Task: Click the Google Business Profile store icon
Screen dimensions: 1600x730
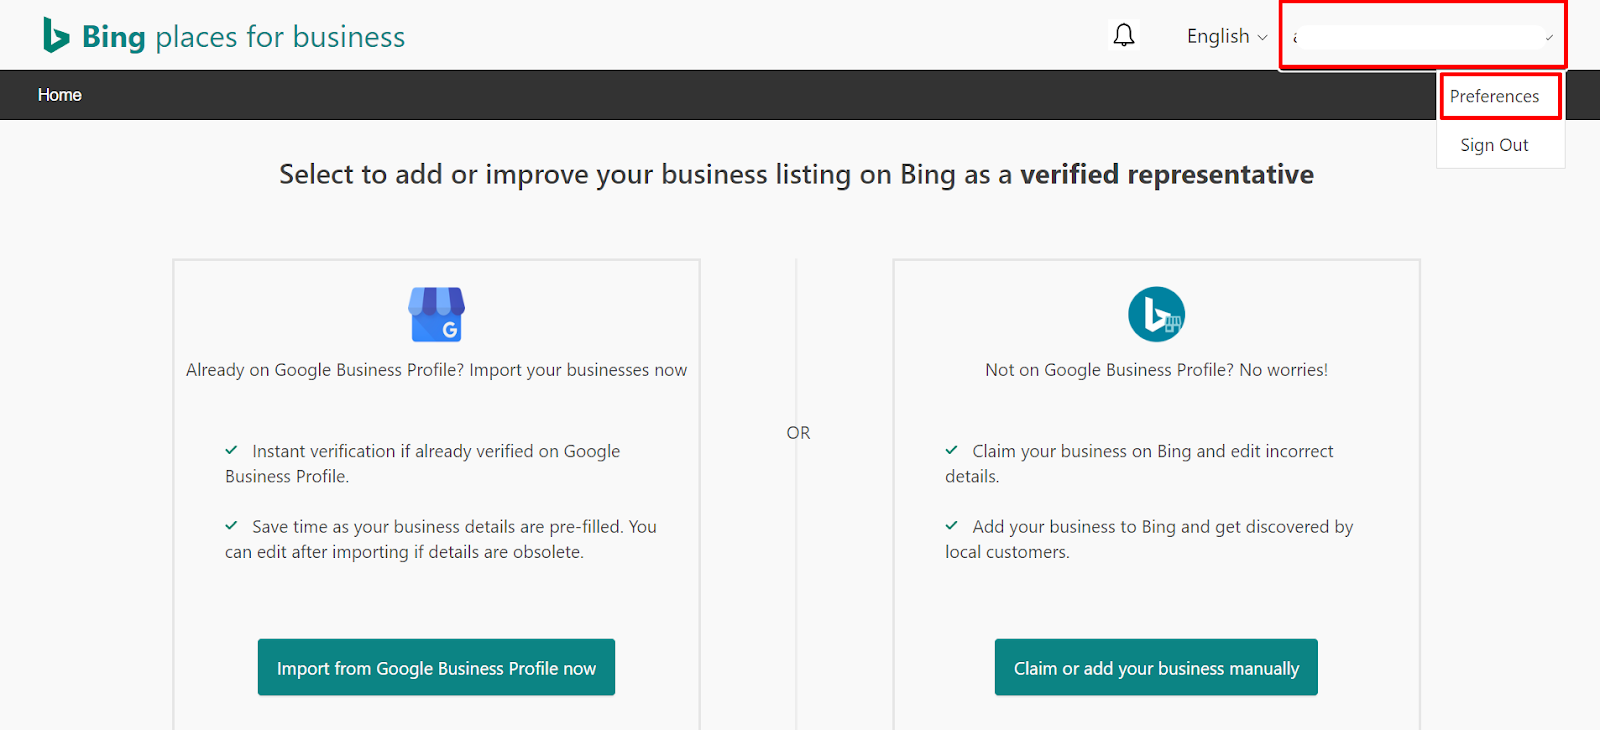Action: [x=437, y=314]
